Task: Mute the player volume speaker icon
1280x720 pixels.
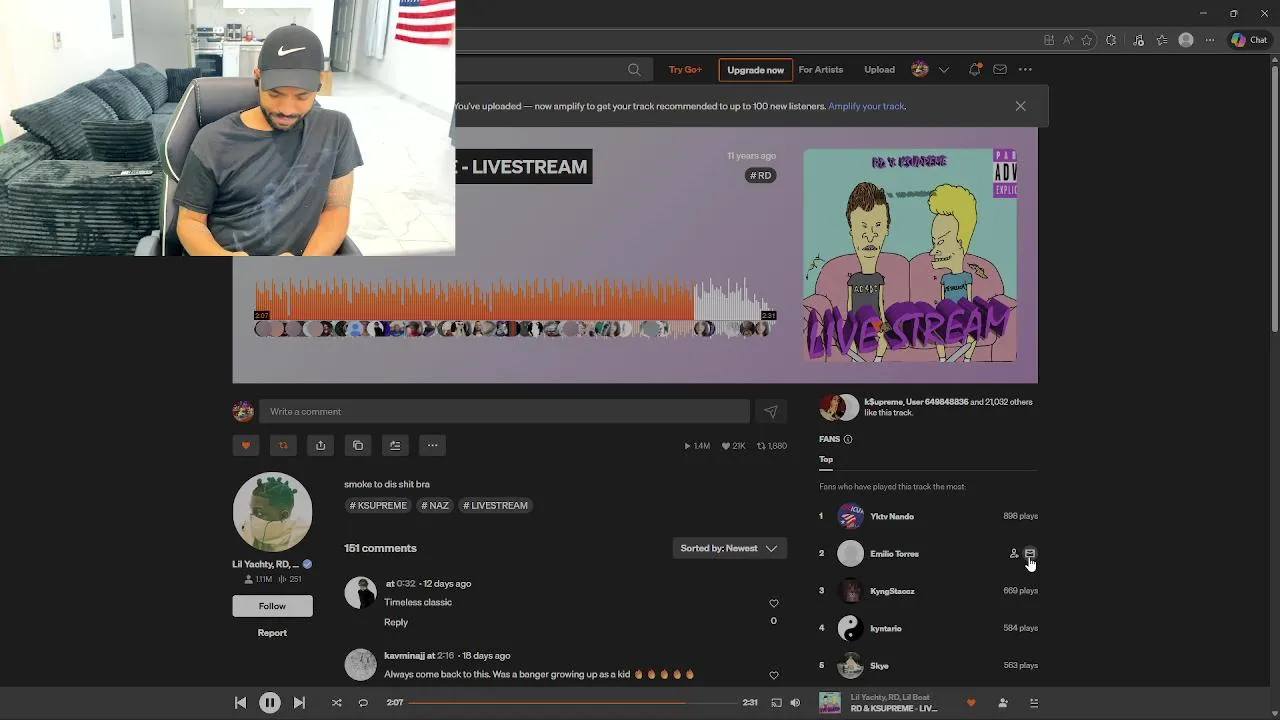Action: pyautogui.click(x=795, y=703)
